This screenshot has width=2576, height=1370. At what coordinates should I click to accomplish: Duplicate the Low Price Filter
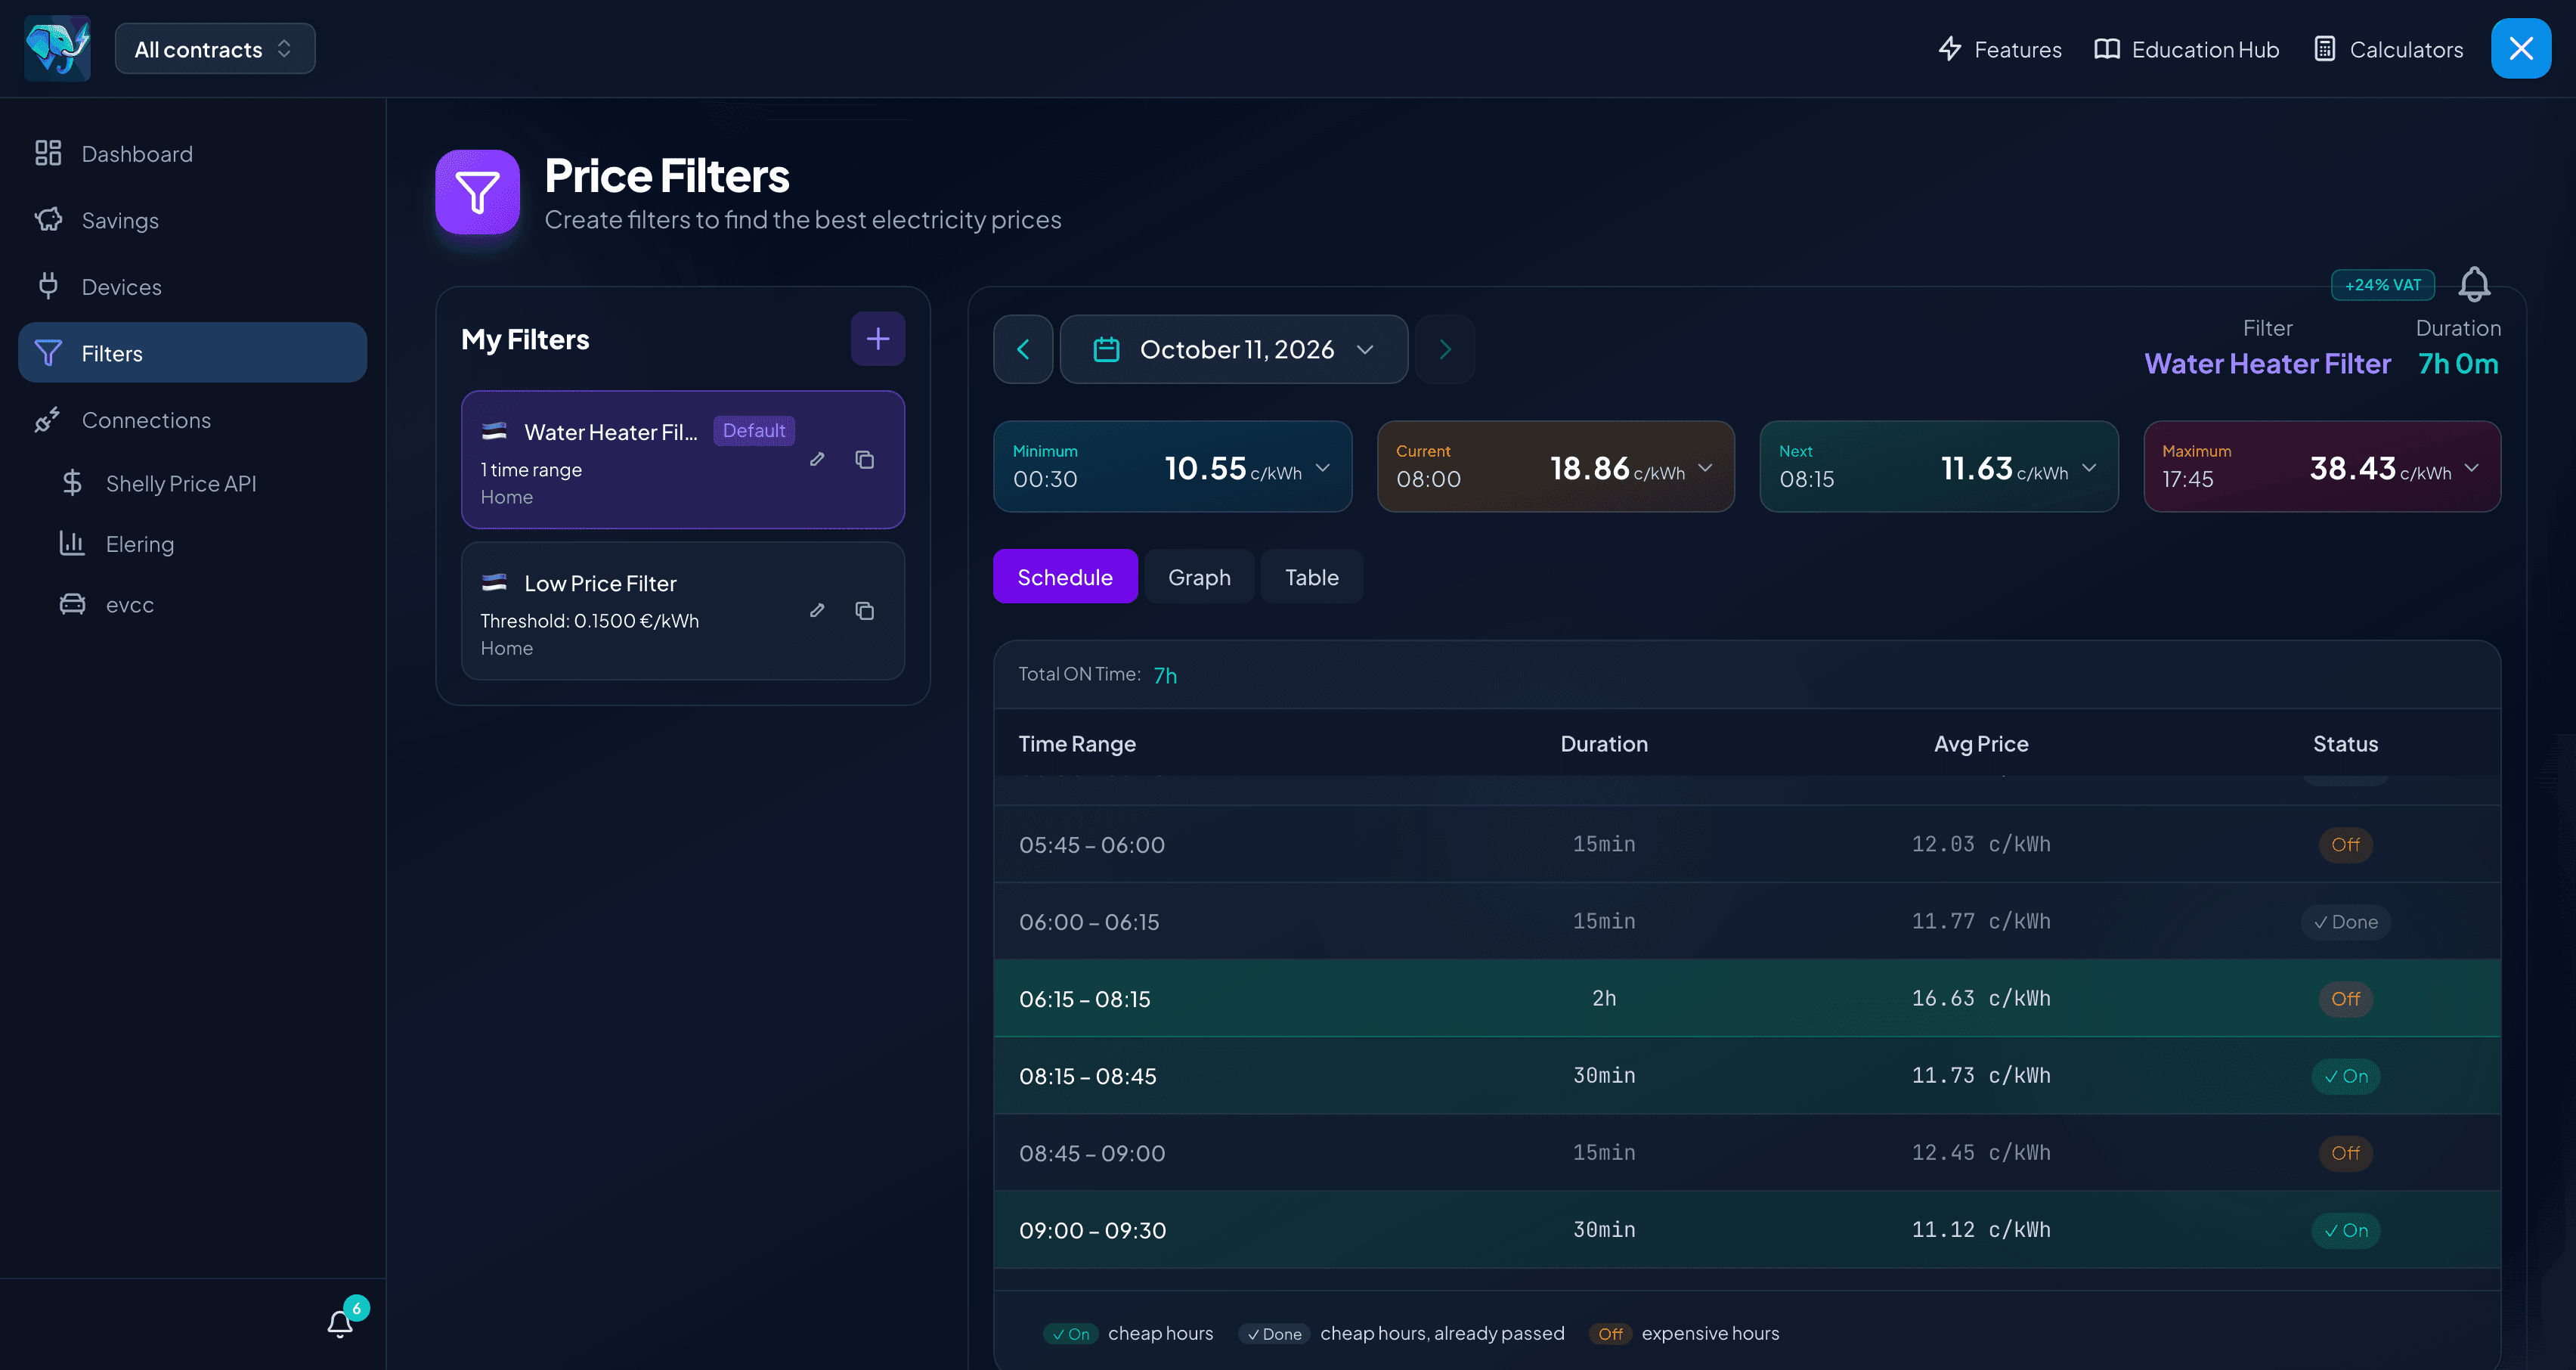pyautogui.click(x=864, y=610)
